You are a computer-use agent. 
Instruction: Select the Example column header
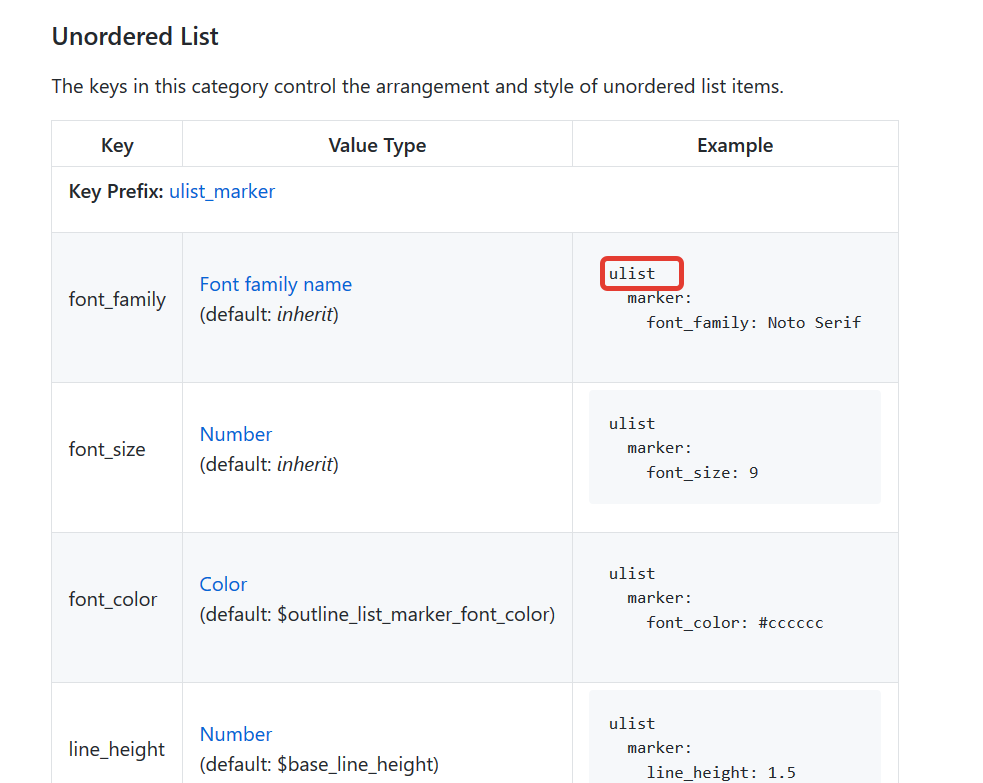tap(735, 145)
